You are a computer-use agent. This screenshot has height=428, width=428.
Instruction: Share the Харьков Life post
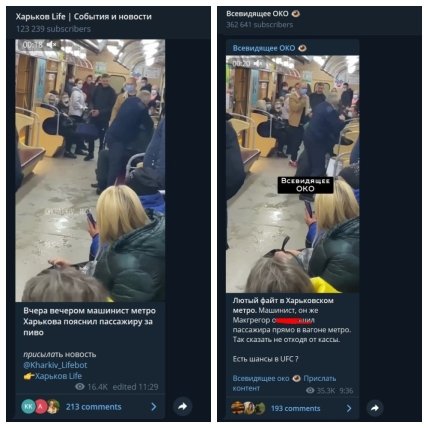183,406
